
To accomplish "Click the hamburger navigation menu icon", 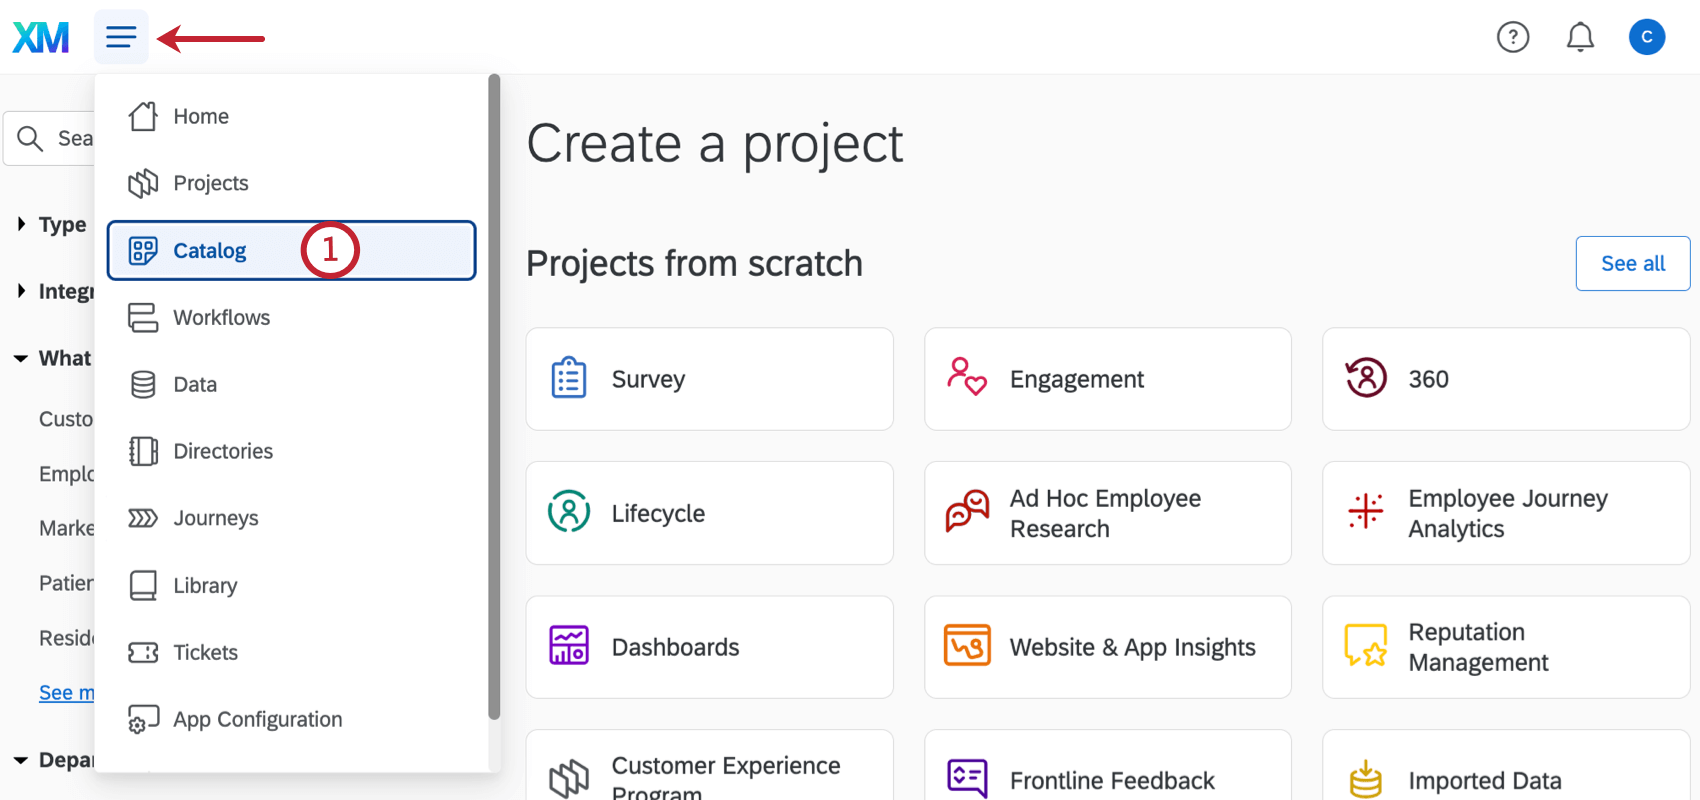I will tap(121, 38).
